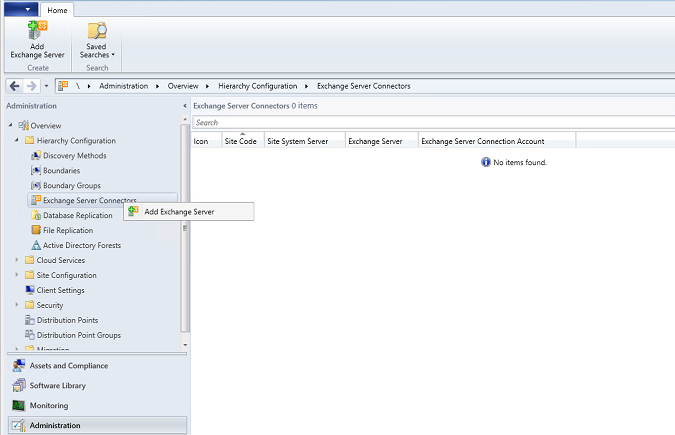This screenshot has height=435, width=675.
Task: Open the Distribution Point Groups icon
Action: point(30,335)
